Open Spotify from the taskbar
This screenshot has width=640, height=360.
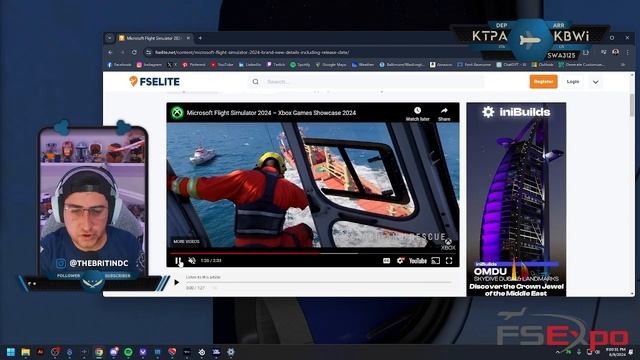tap(128, 352)
